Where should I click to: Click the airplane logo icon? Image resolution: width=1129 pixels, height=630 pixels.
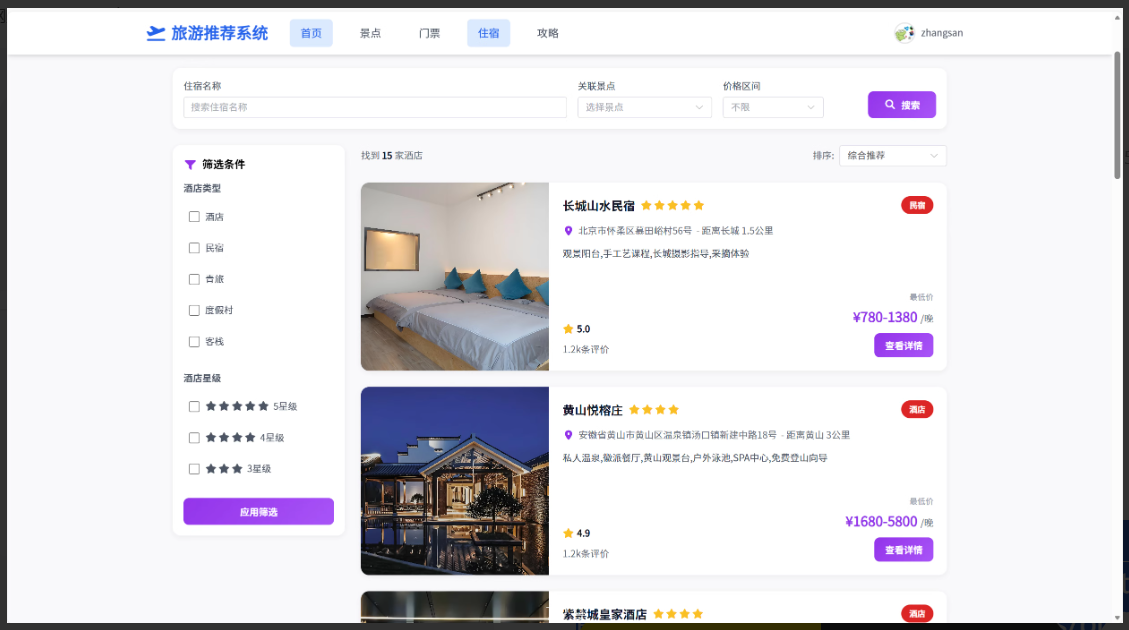(156, 33)
